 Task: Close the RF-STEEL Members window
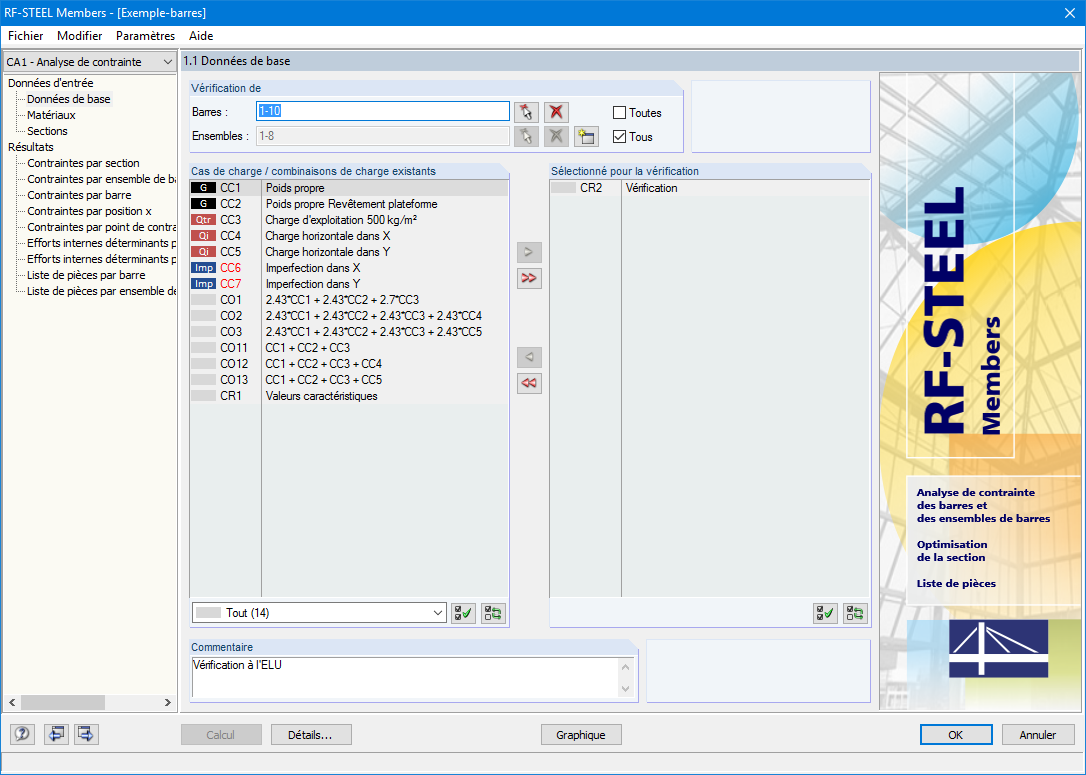click(1069, 12)
